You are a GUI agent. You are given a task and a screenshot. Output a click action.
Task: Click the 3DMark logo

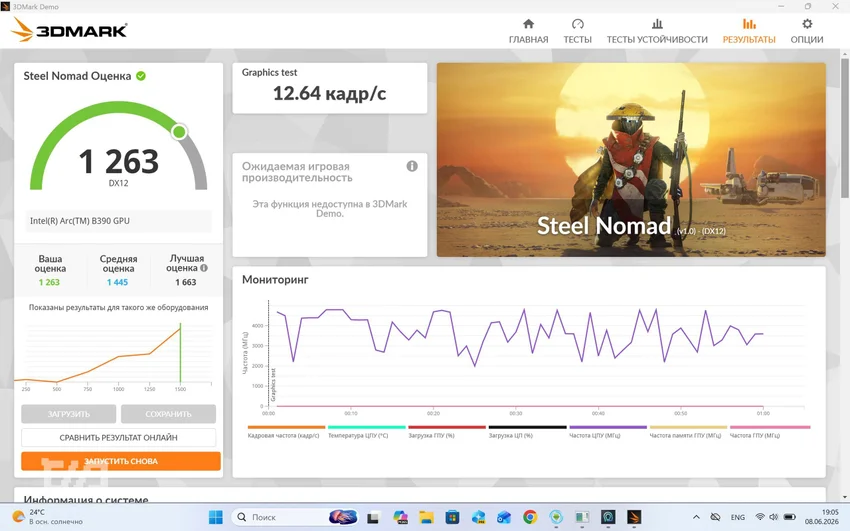coord(69,30)
